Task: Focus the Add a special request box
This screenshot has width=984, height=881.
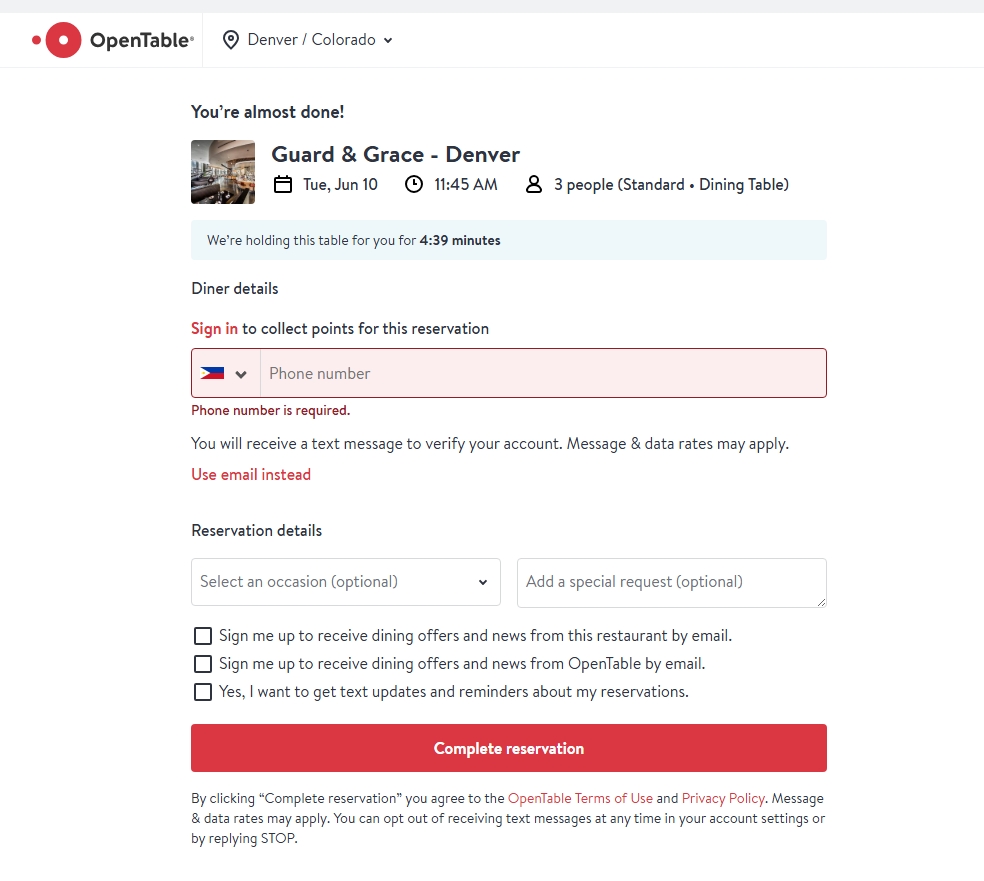Action: (671, 583)
